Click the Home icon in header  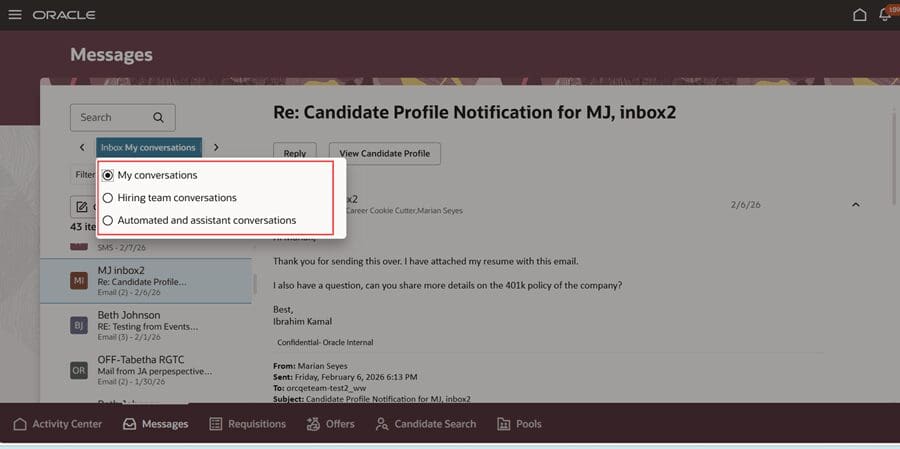pos(859,15)
